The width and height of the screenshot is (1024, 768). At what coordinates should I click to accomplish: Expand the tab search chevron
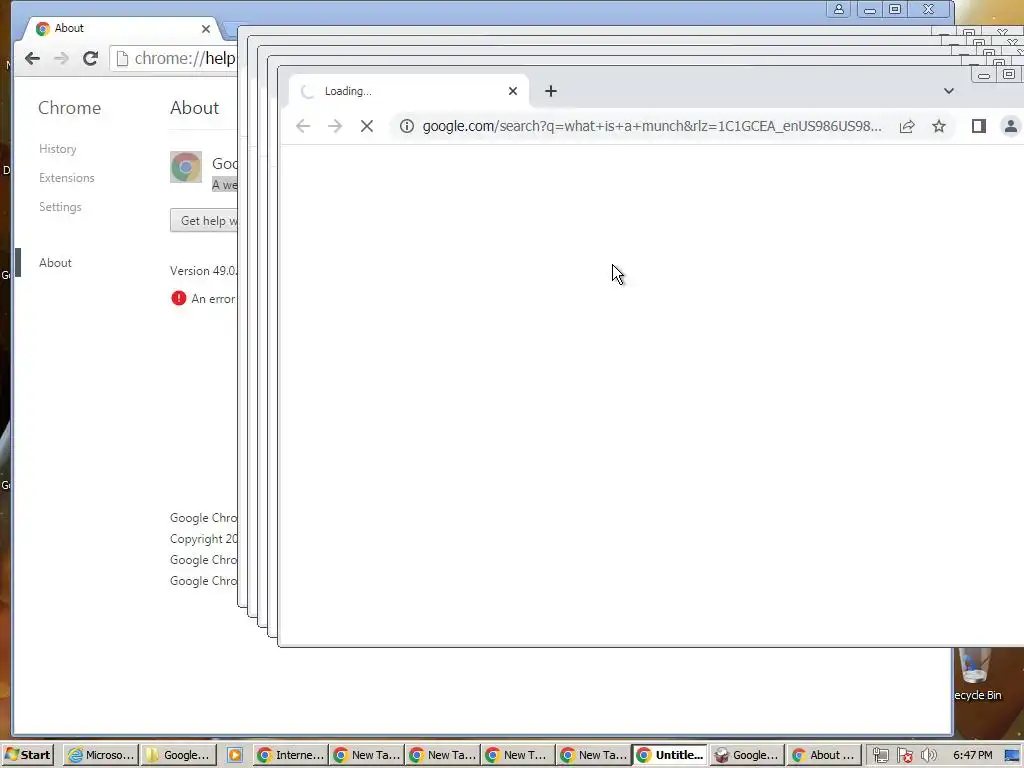click(949, 91)
